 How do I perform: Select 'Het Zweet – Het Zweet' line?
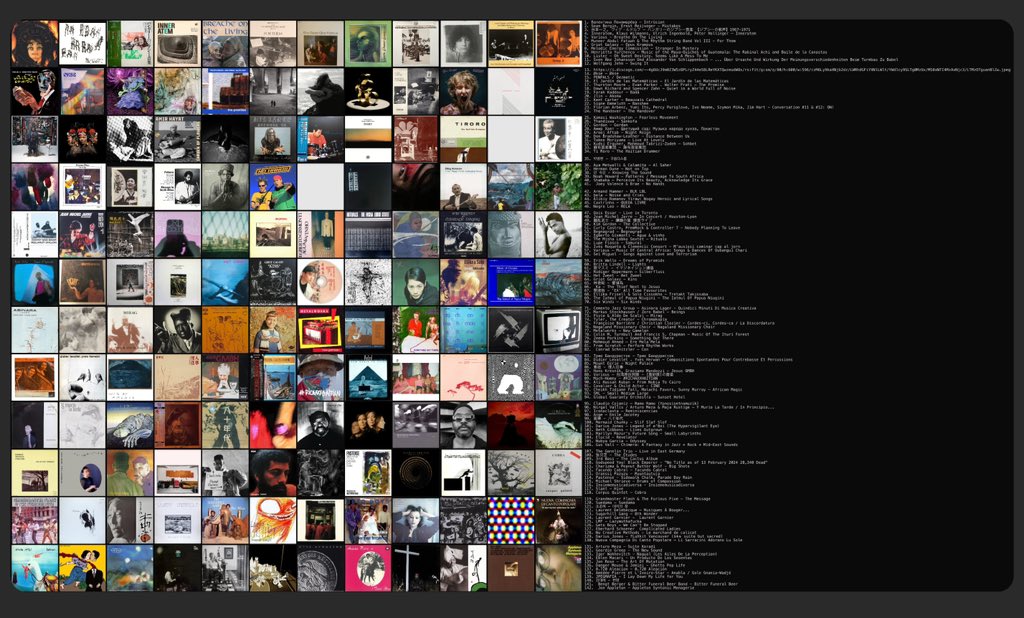point(613,276)
